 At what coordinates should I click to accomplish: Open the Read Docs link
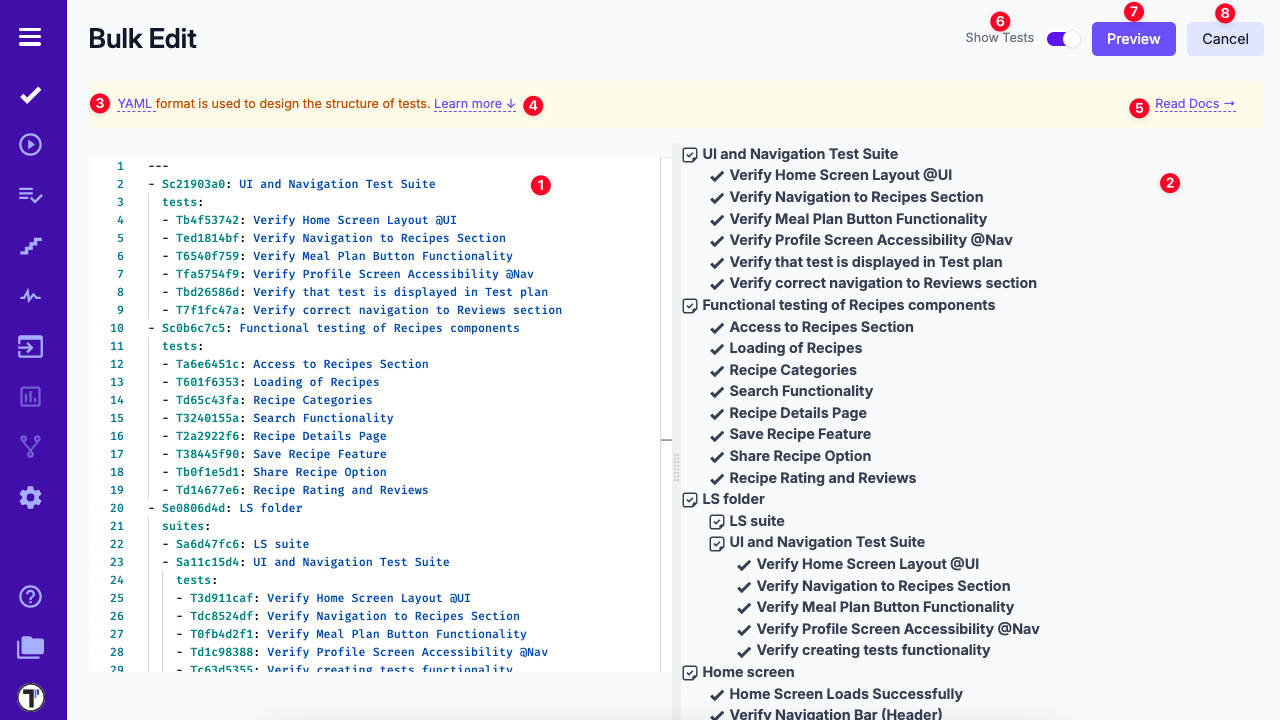coord(1195,104)
